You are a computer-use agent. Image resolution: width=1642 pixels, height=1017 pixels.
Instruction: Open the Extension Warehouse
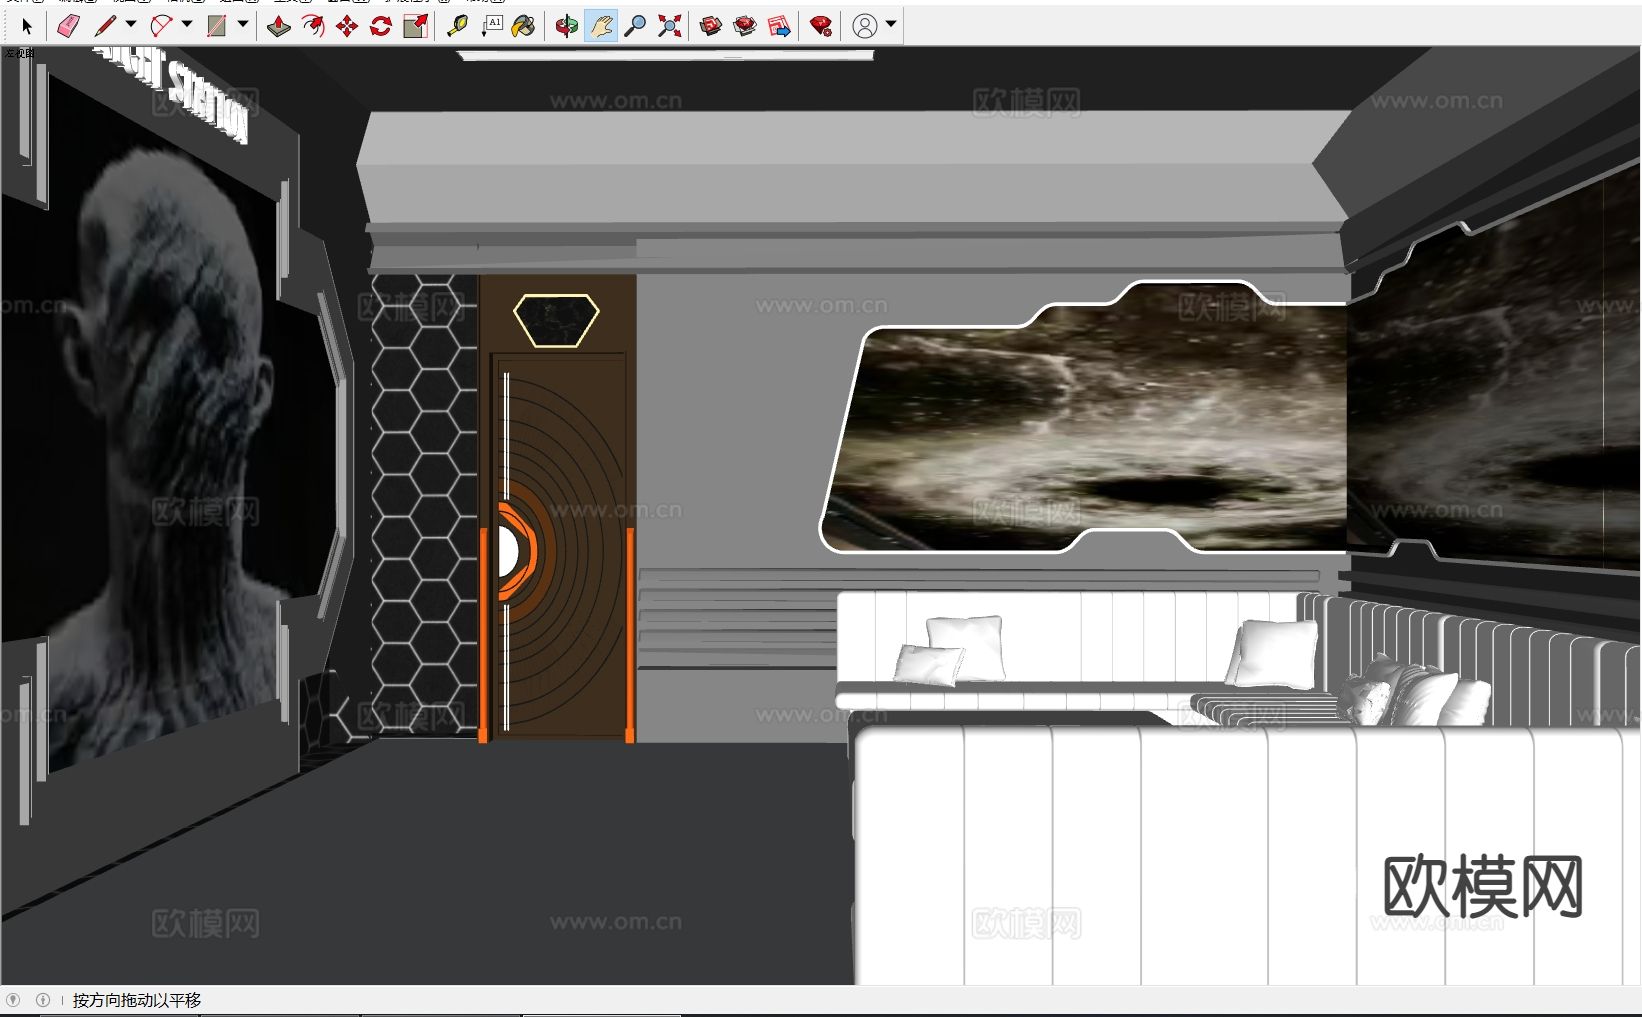pos(745,26)
